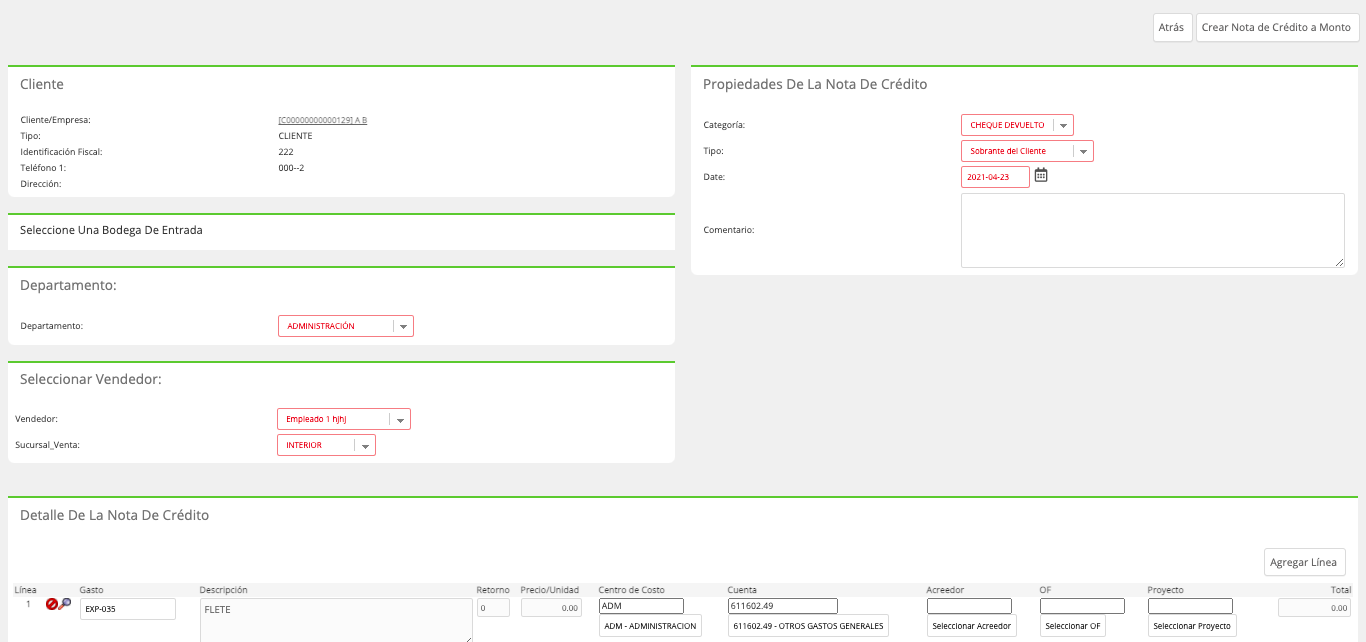Screen dimensions: 1366x642
Task: Click Crear Nota de Crédito a Monto
Action: pos(1276,27)
